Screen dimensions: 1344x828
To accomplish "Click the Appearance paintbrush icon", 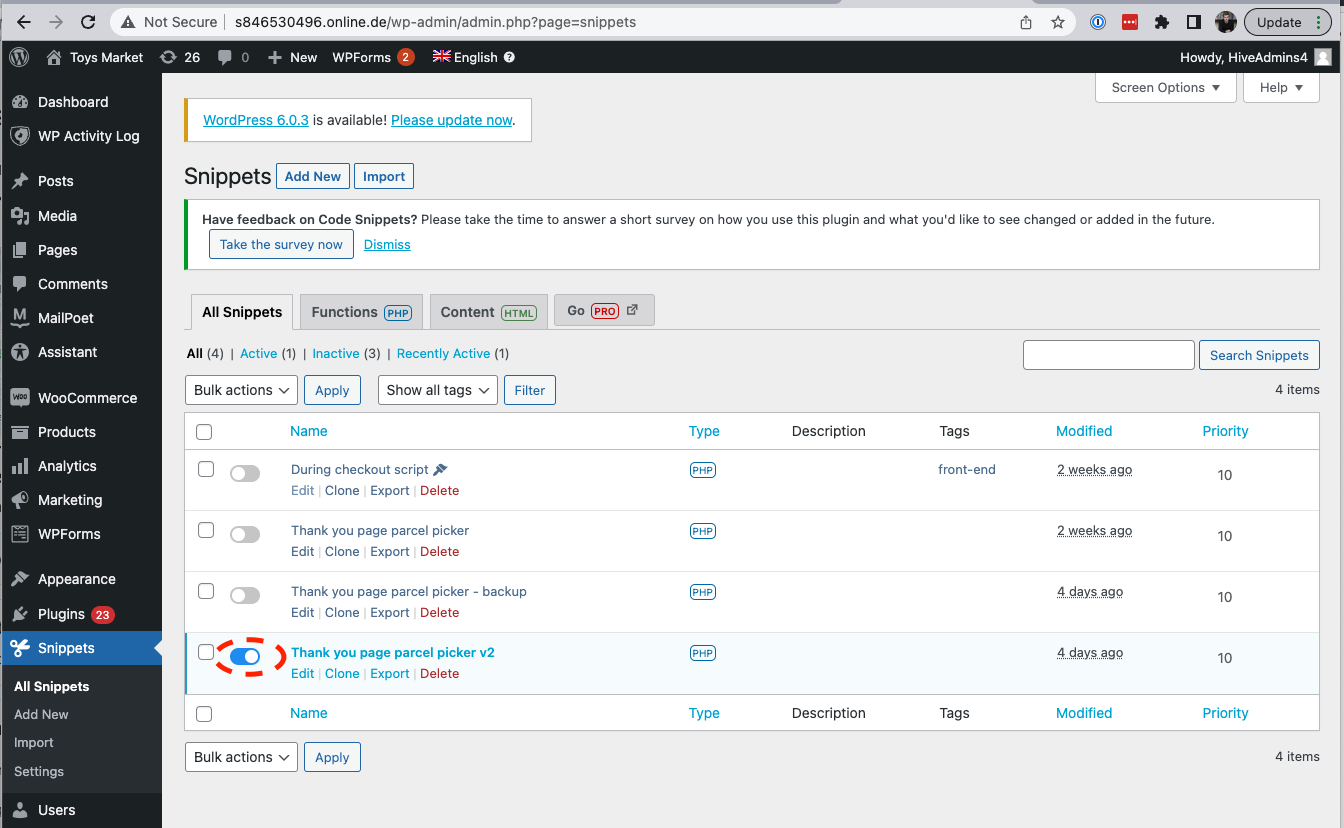I will pos(19,579).
